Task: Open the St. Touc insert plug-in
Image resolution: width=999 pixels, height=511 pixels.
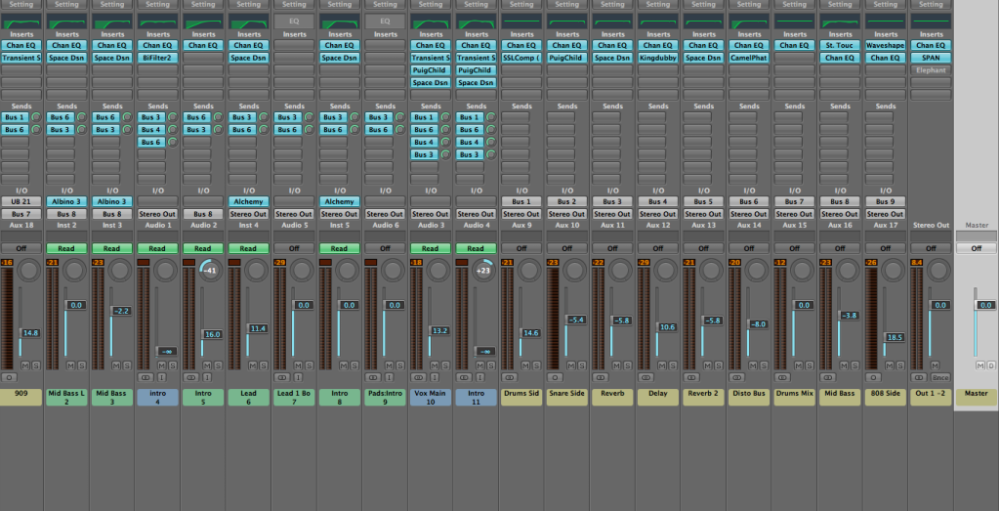Action: [840, 45]
